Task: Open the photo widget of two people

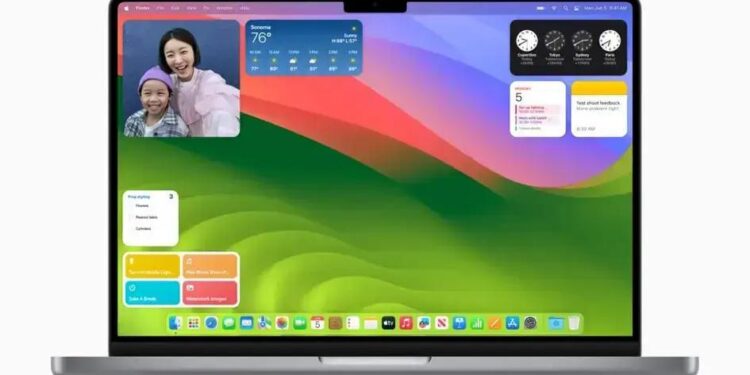Action: 182,78
